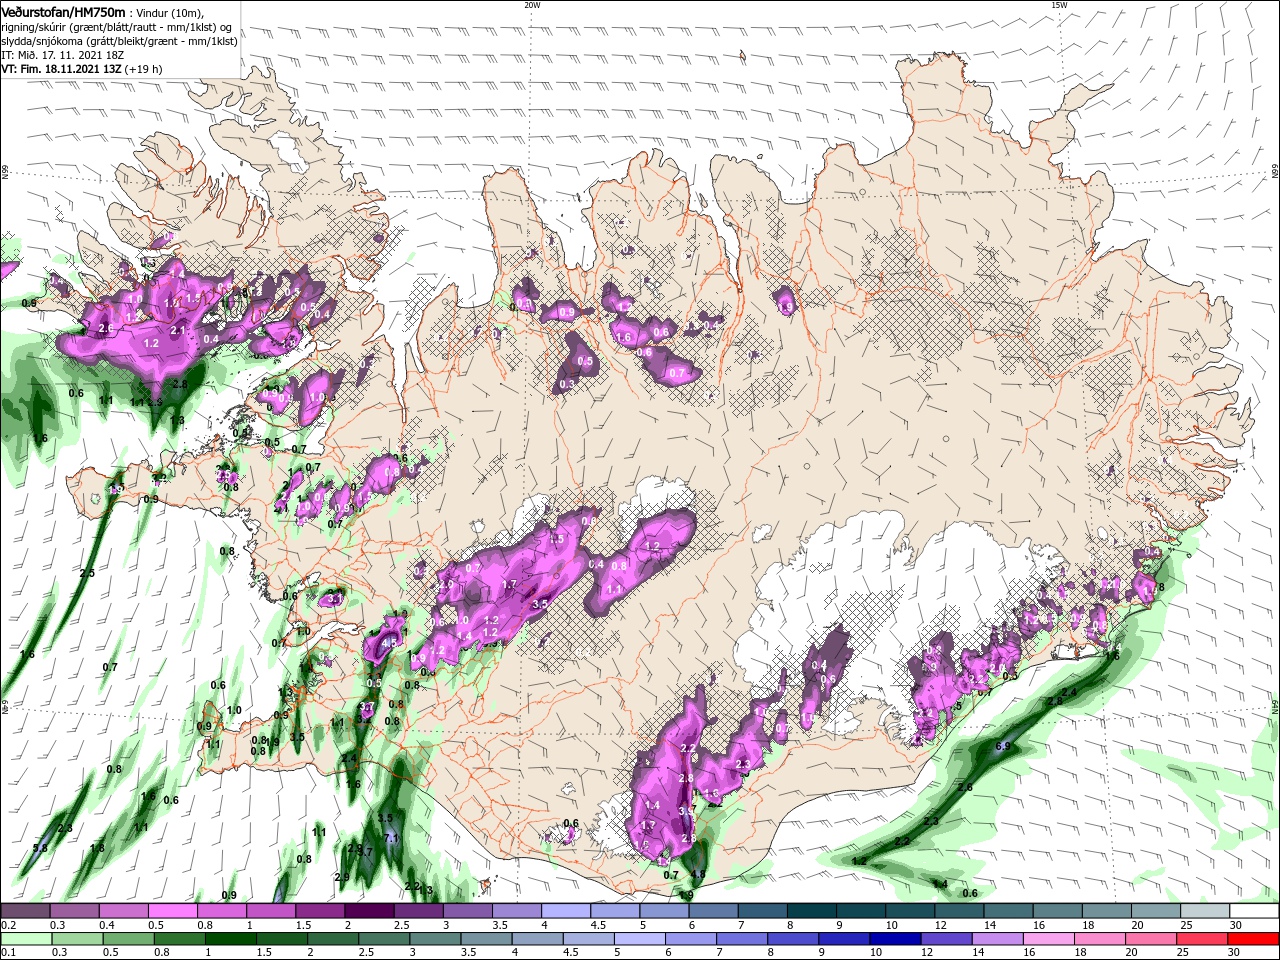Click the palest green swatch above 0.1 in the lower rain legend row

pyautogui.click(x=26, y=939)
